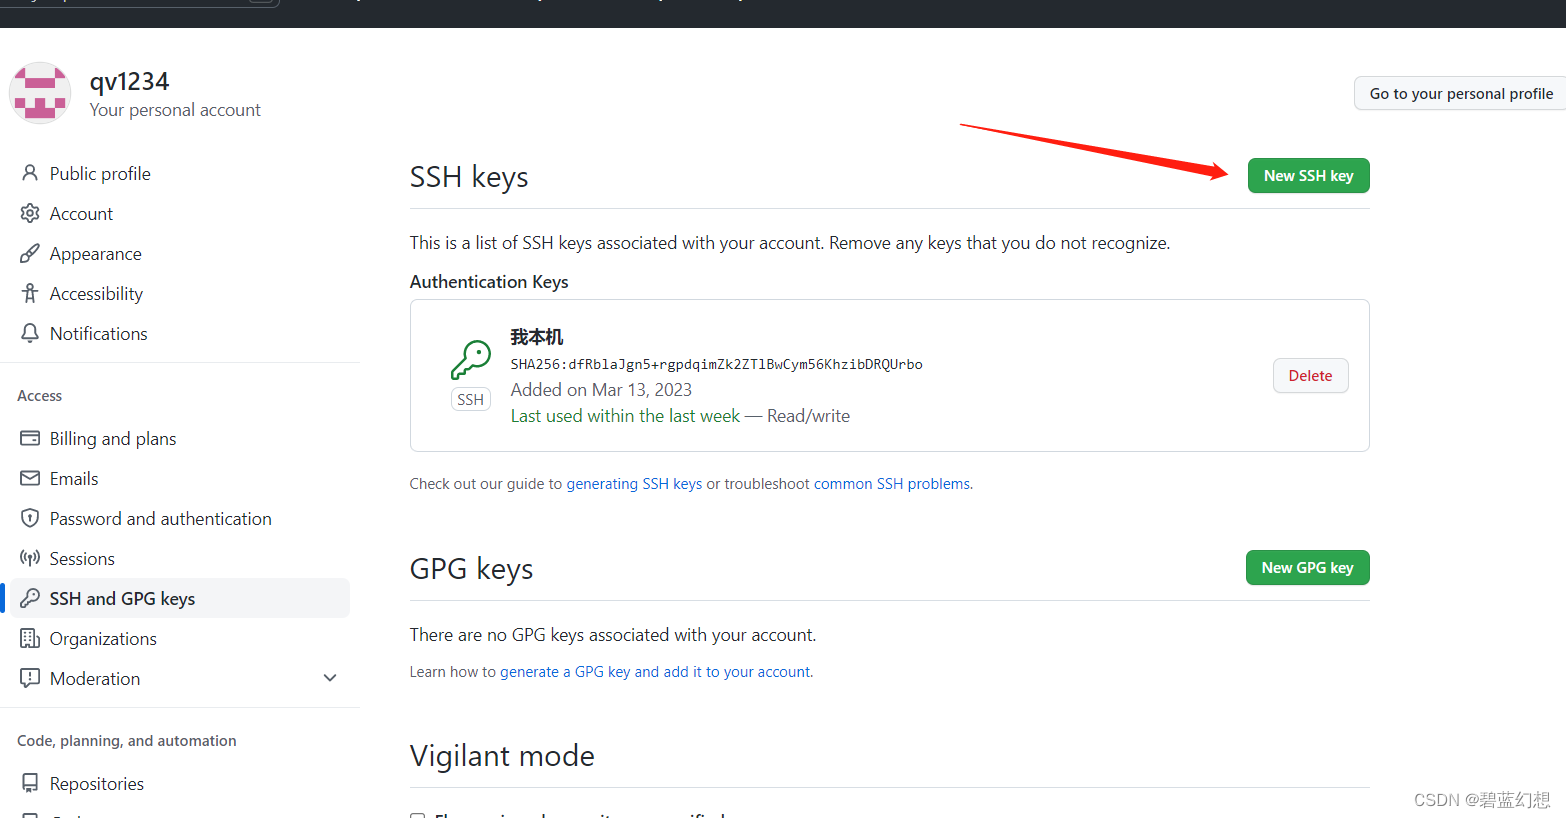This screenshot has height=818, width=1566.
Task: Click the Notifications bell icon
Action: (30, 333)
